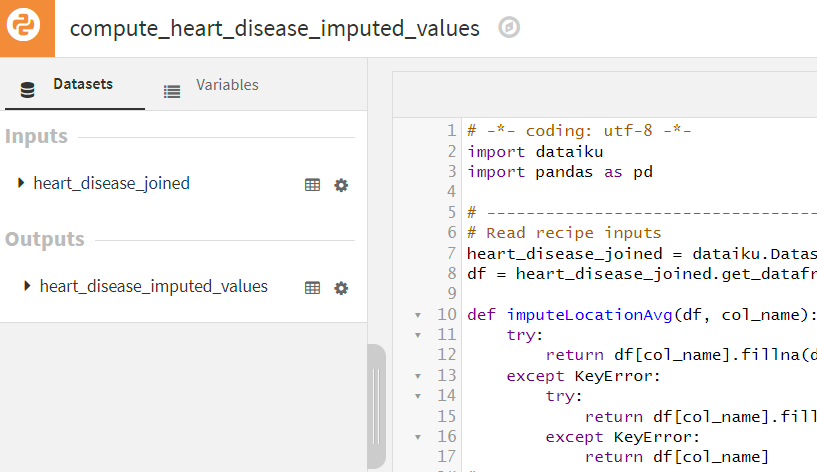The width and height of the screenshot is (817, 472).
Task: Click the 'import pandas as pd' line
Action: click(560, 172)
